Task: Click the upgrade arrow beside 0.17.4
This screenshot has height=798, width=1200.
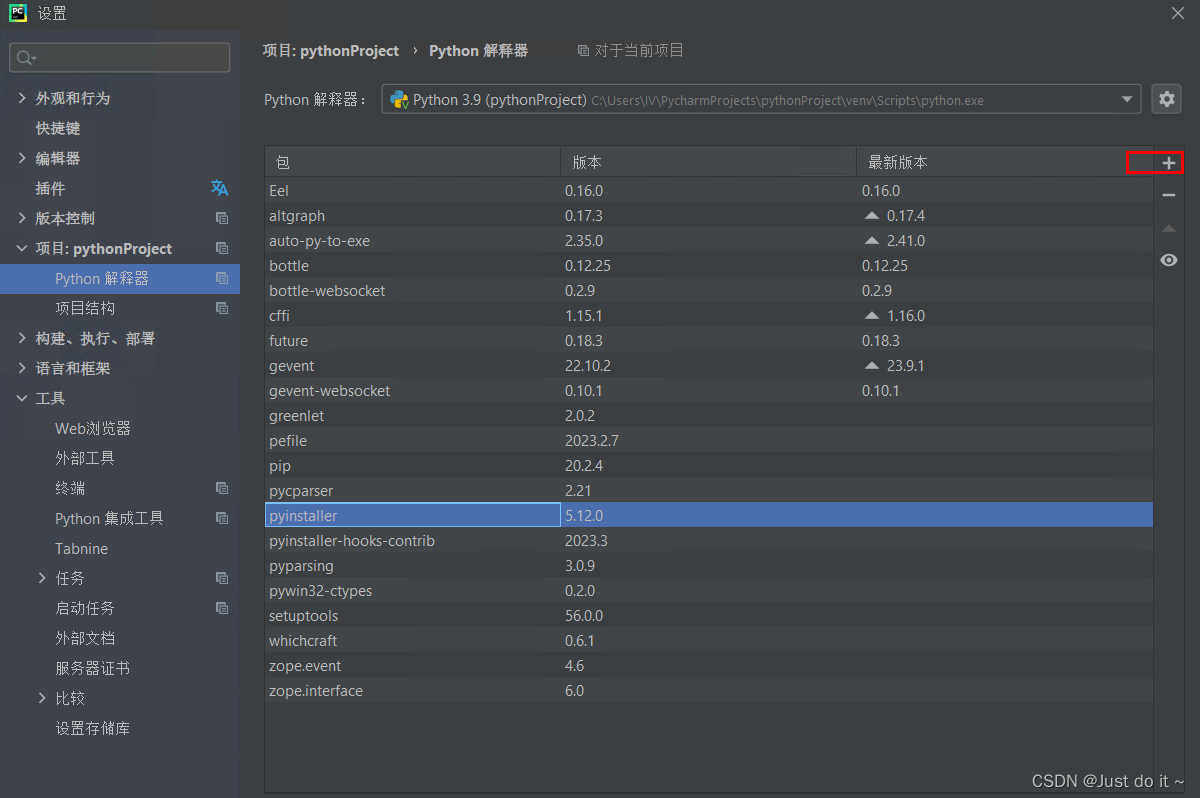Action: [x=871, y=216]
